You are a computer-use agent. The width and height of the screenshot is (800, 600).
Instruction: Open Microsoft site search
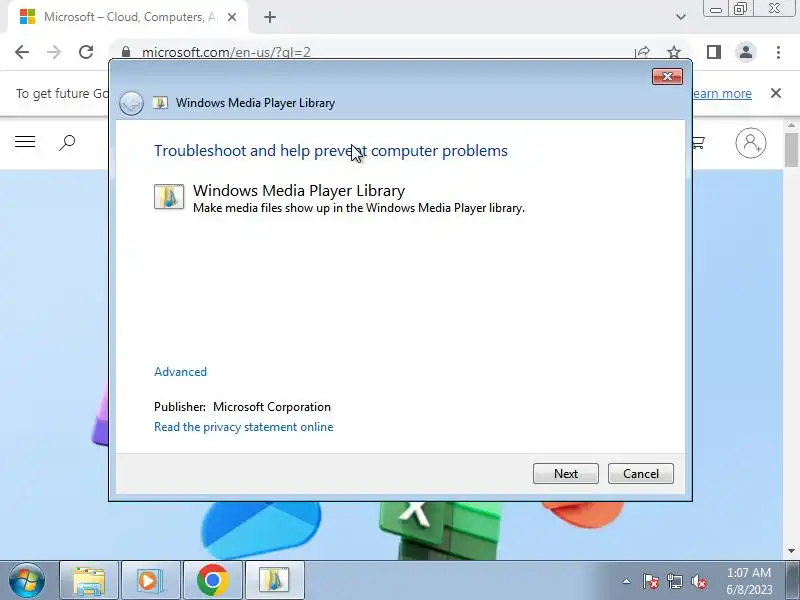pos(67,142)
